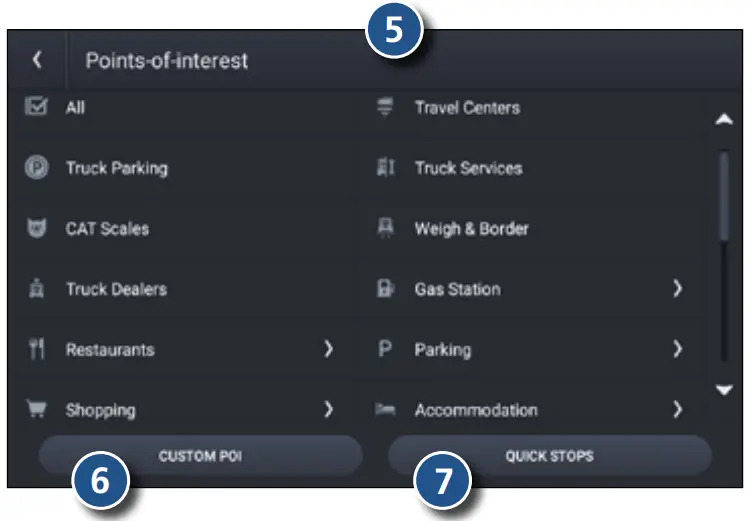Tap the Truck Services icon

385,168
